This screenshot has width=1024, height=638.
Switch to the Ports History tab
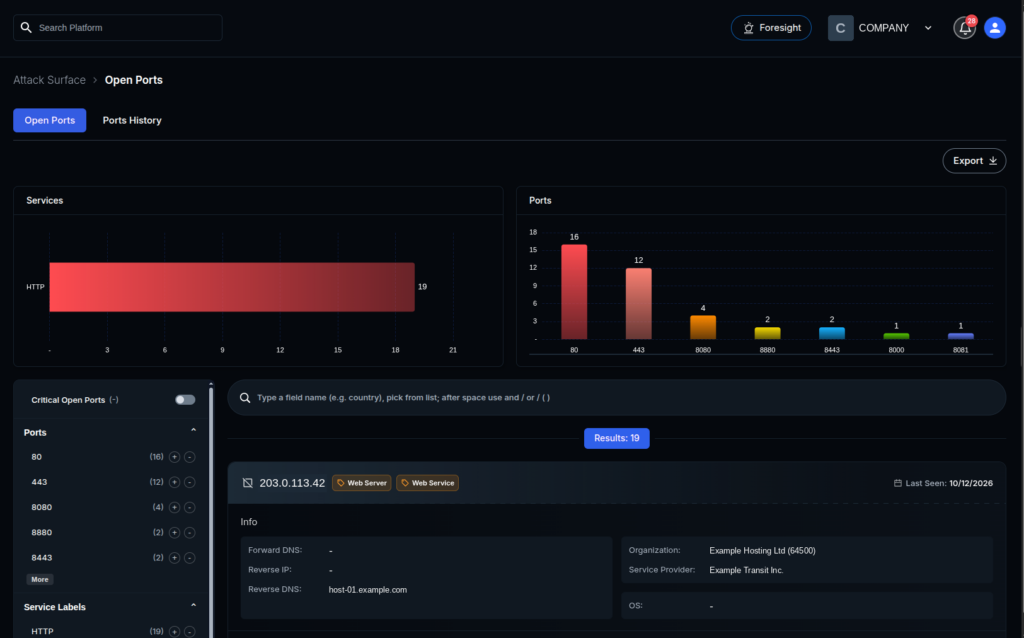132,120
